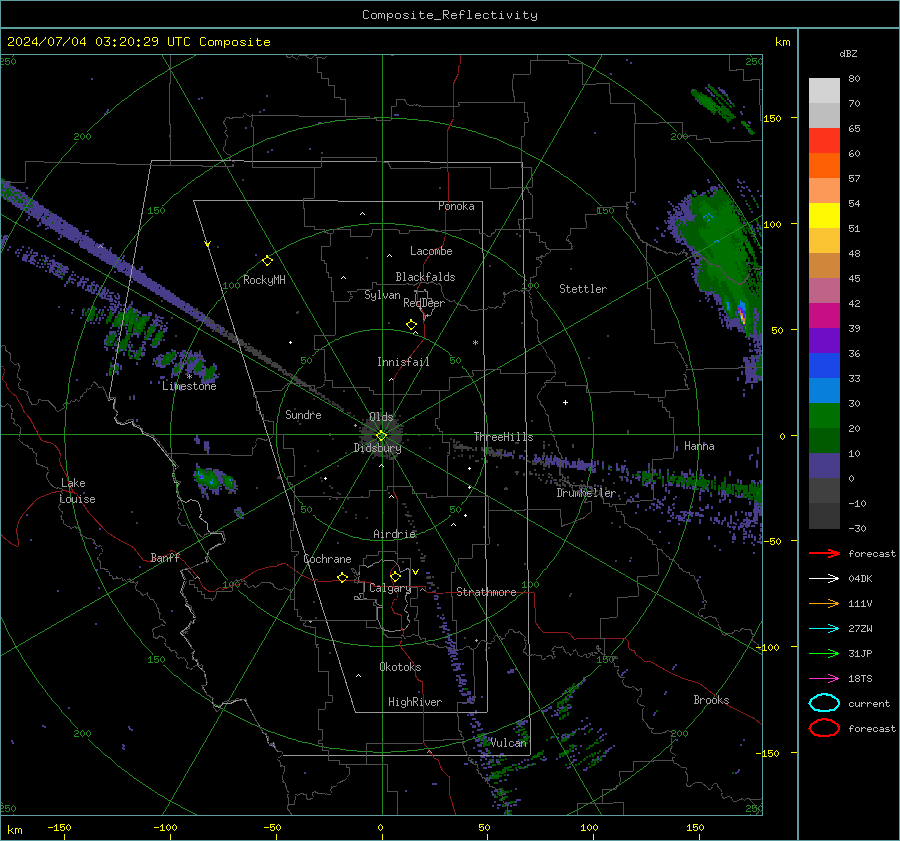Click the Sundre town label
This screenshot has width=900, height=841.
pyautogui.click(x=303, y=414)
